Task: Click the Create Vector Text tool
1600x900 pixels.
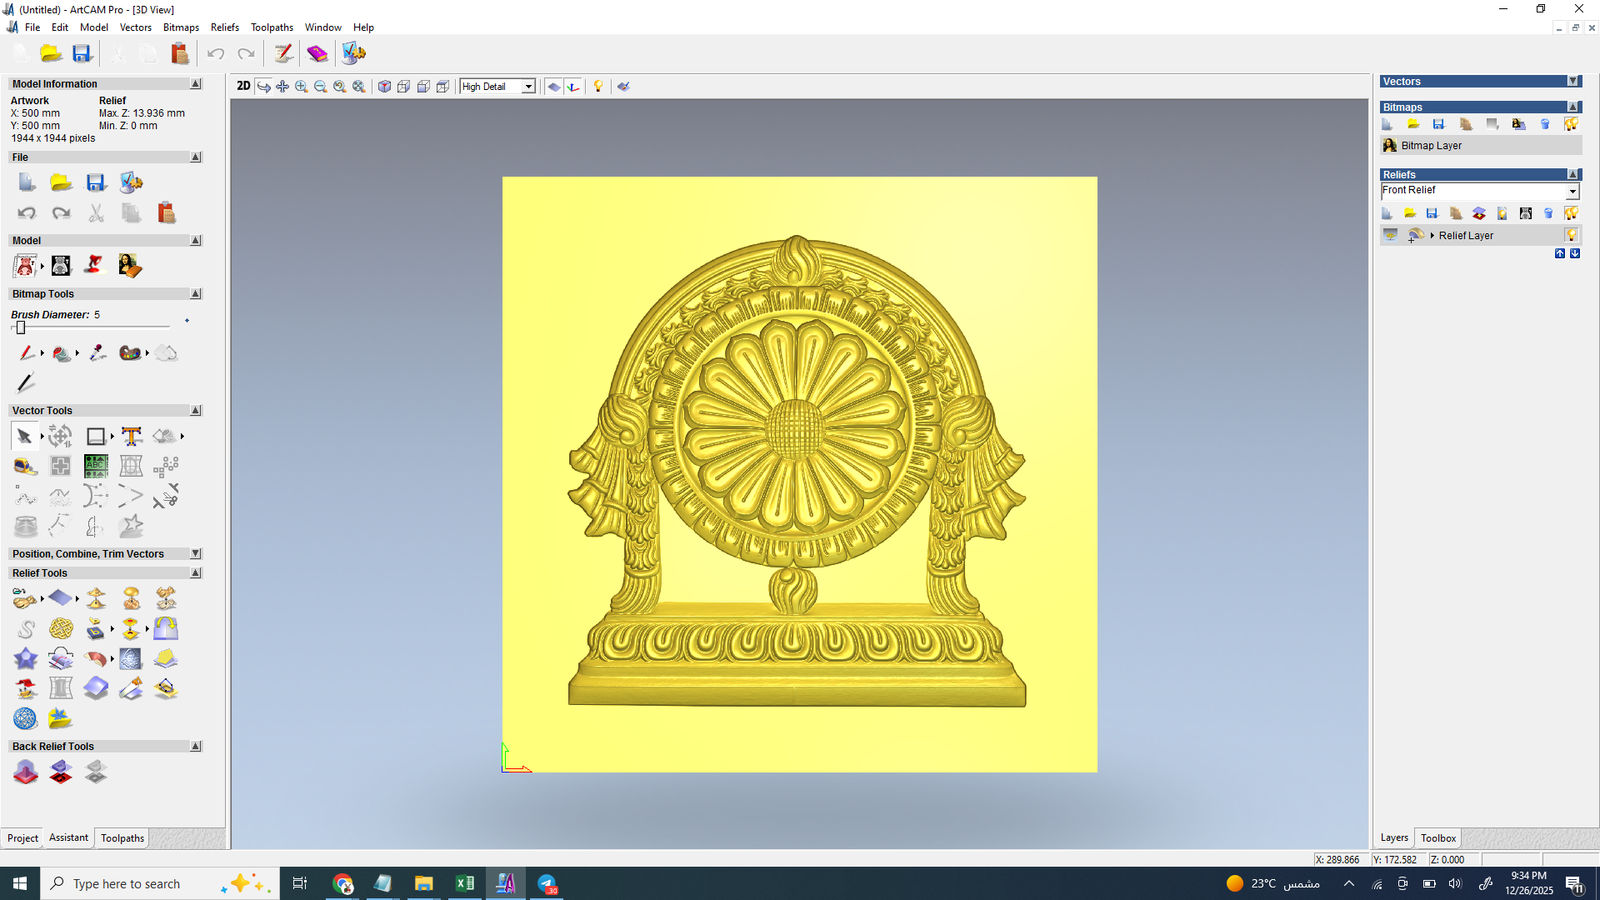Action: point(131,436)
